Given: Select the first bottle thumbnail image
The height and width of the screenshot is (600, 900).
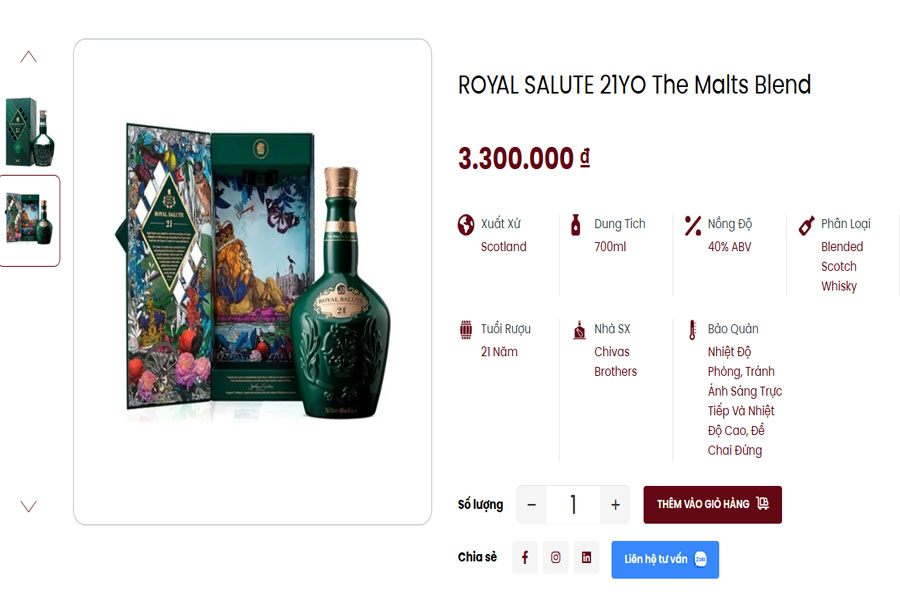Looking at the screenshot, I should (x=29, y=132).
